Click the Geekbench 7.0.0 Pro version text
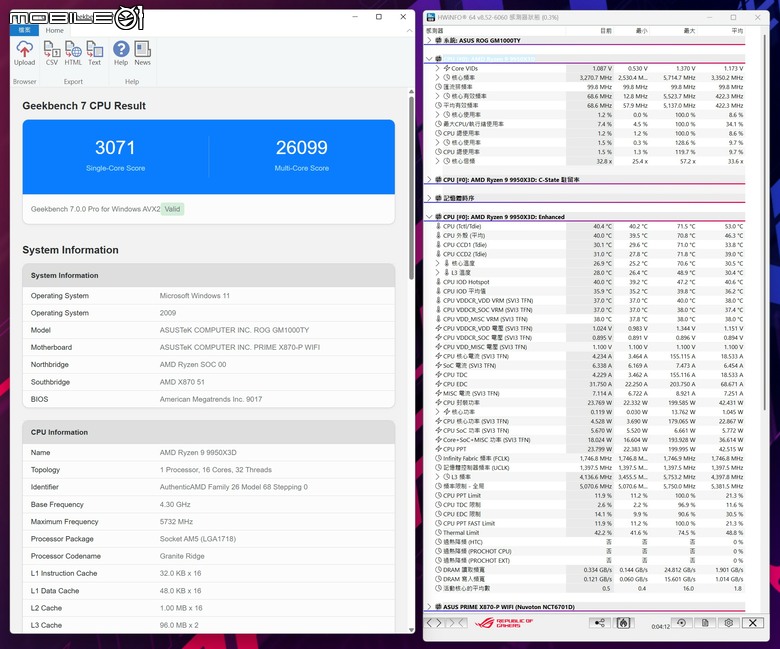 click(96, 209)
